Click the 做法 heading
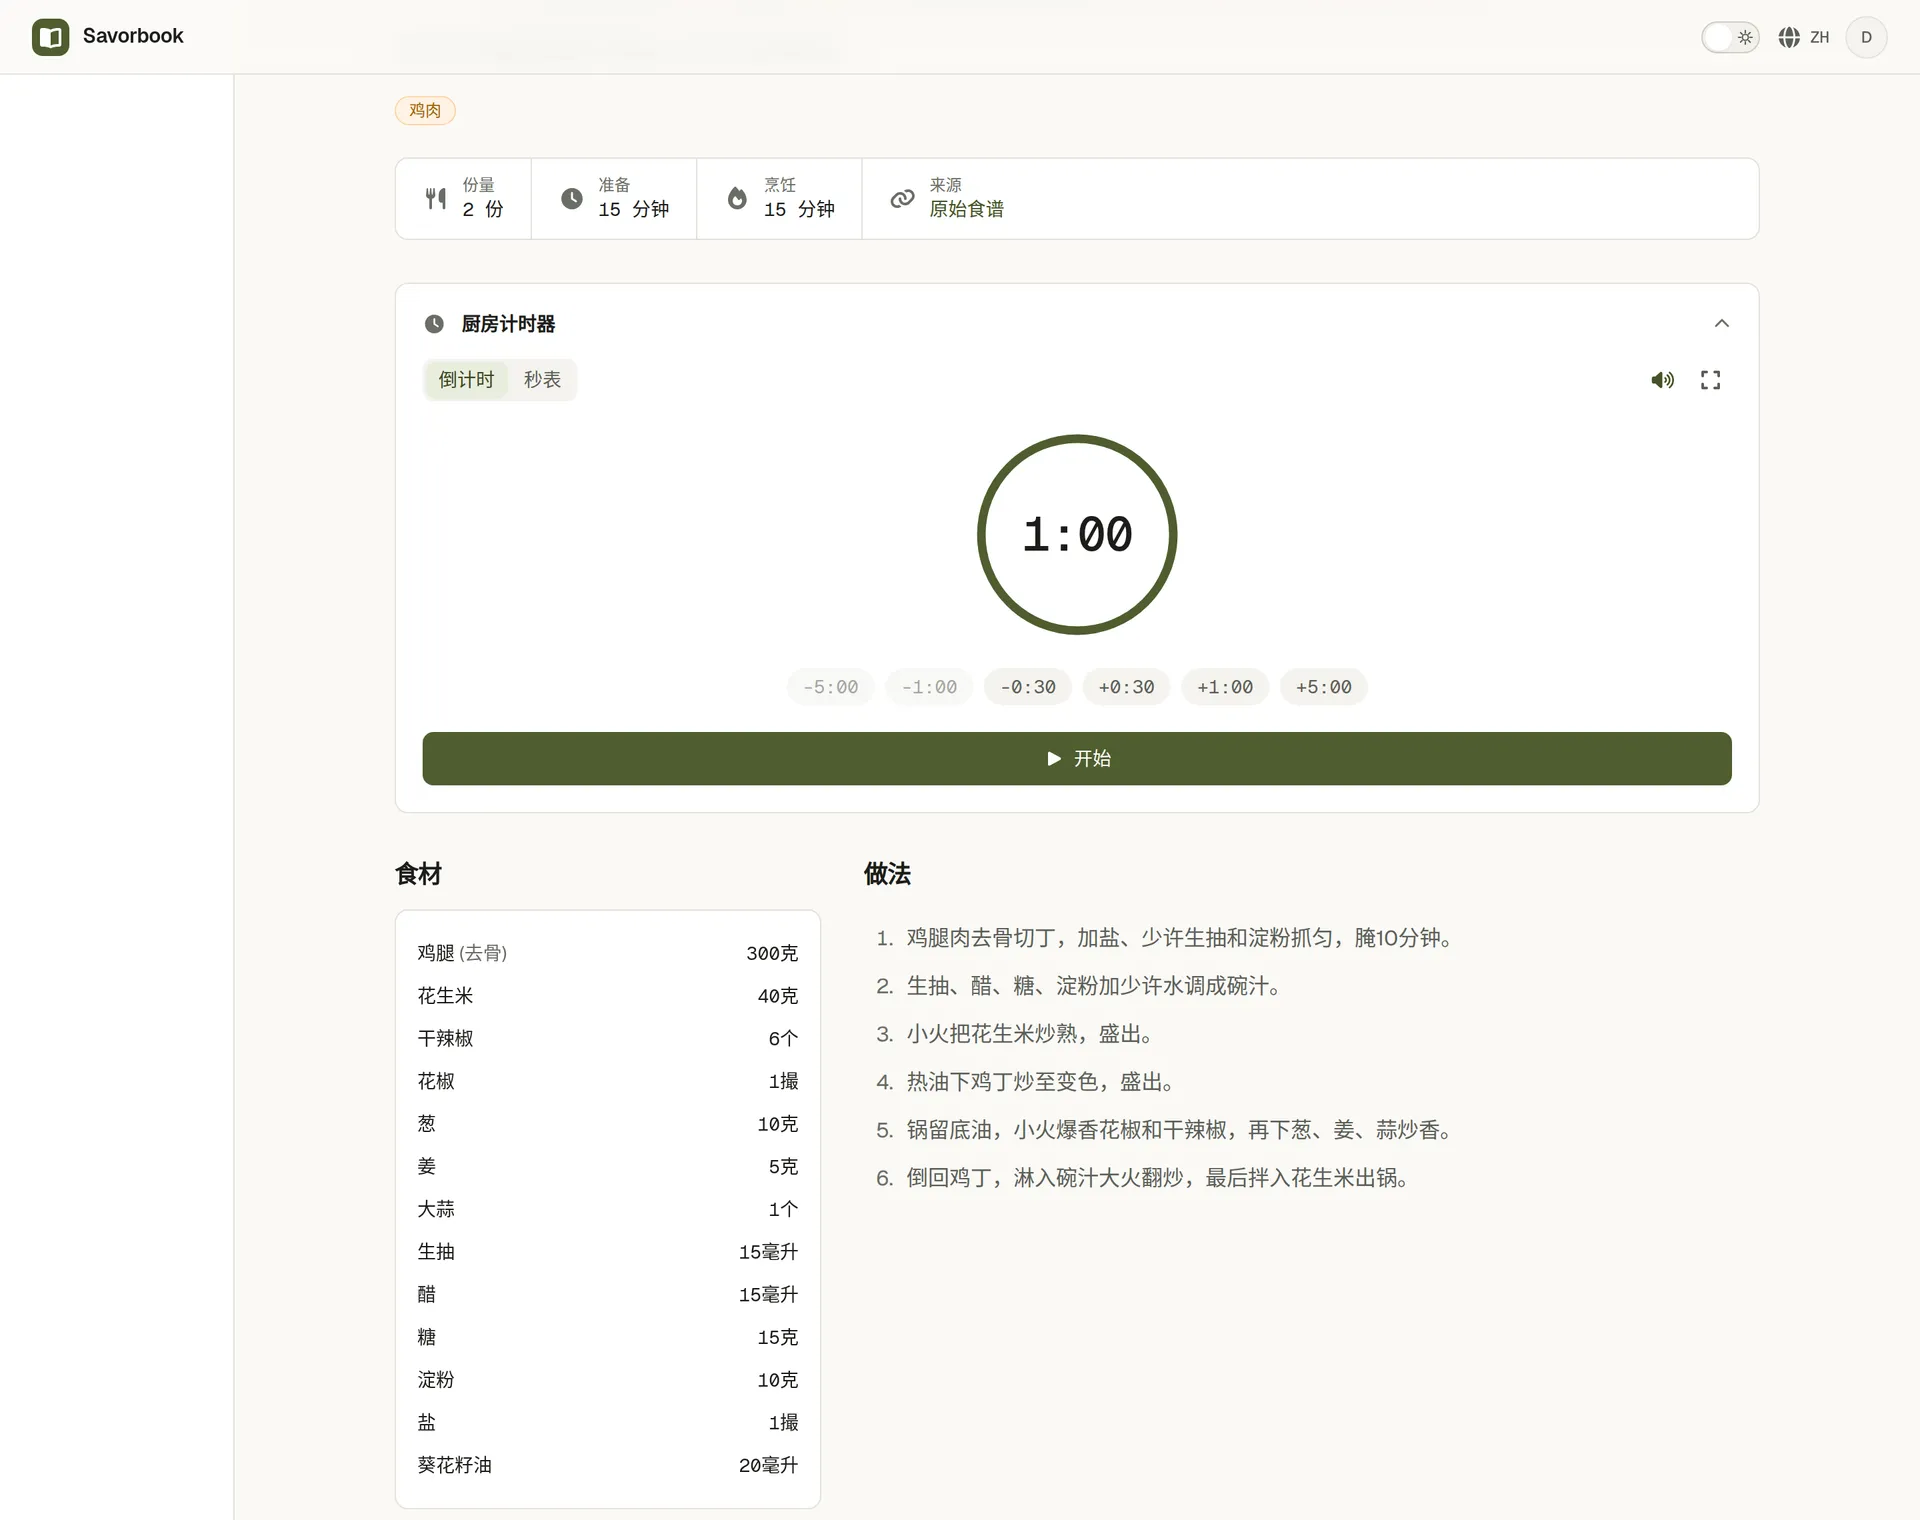The image size is (1920, 1520). point(887,874)
